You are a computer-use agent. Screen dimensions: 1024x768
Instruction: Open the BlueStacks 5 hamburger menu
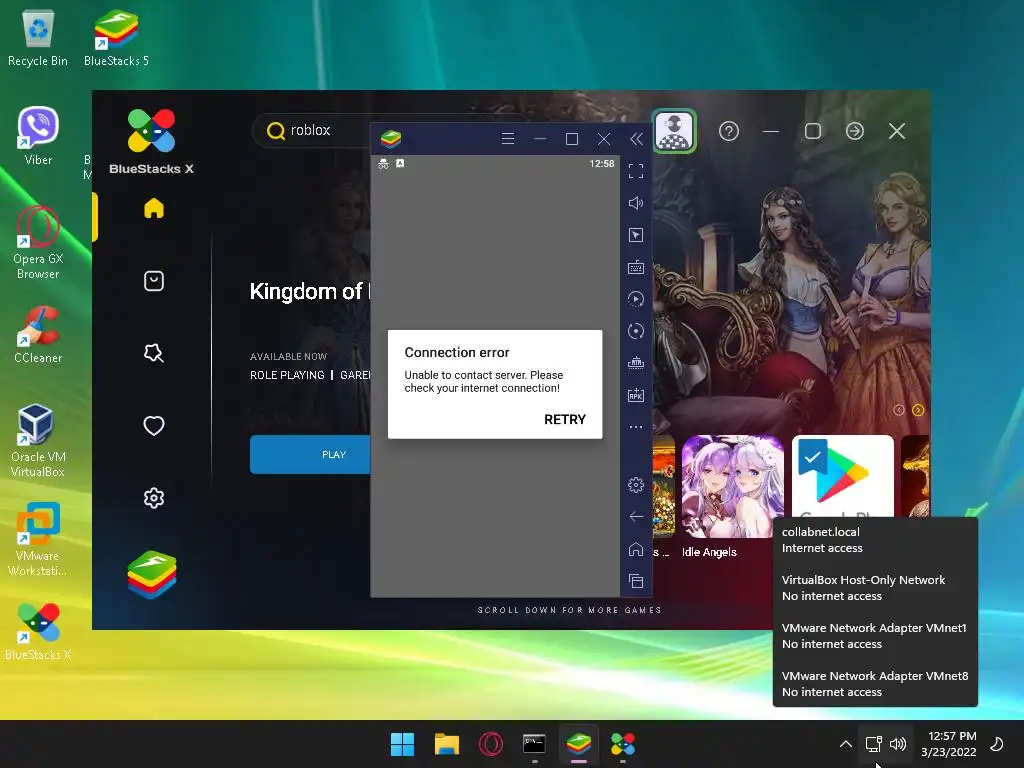(507, 138)
